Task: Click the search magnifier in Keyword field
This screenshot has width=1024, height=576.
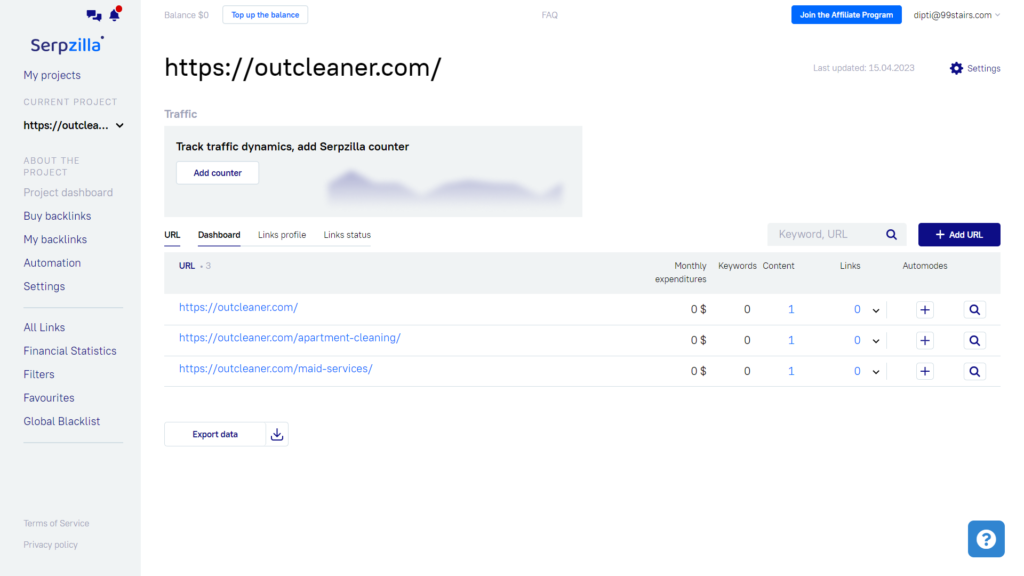Action: point(891,234)
